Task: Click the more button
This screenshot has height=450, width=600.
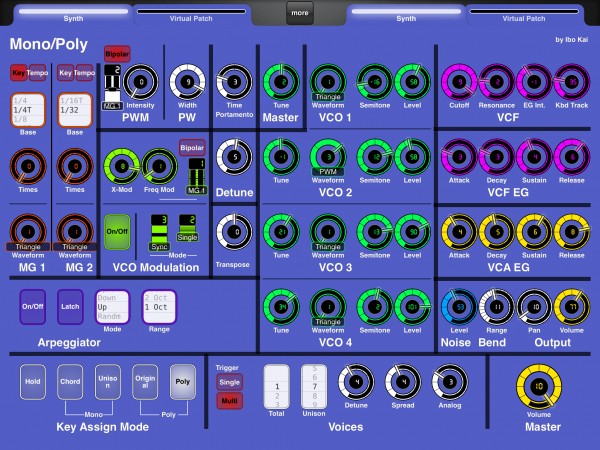Action: click(300, 13)
